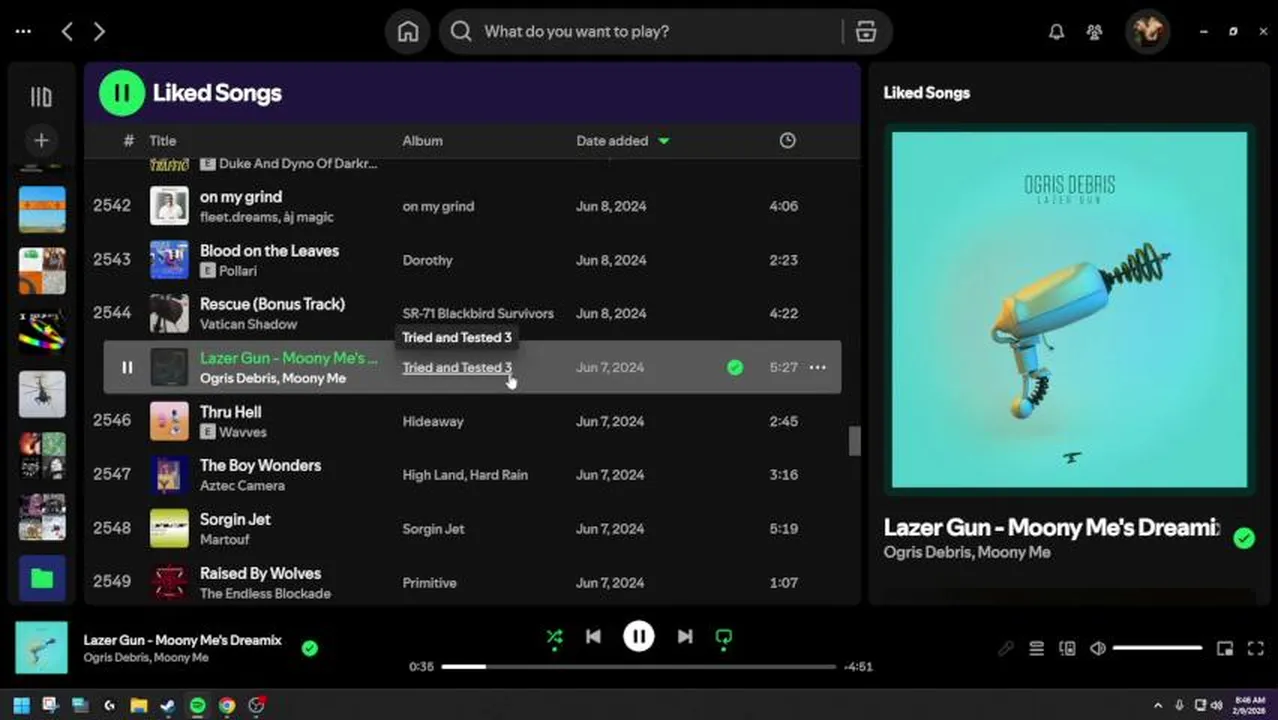Open Ogris Debris artist in Now Playing panel
The image size is (1278, 720).
[x=927, y=552]
